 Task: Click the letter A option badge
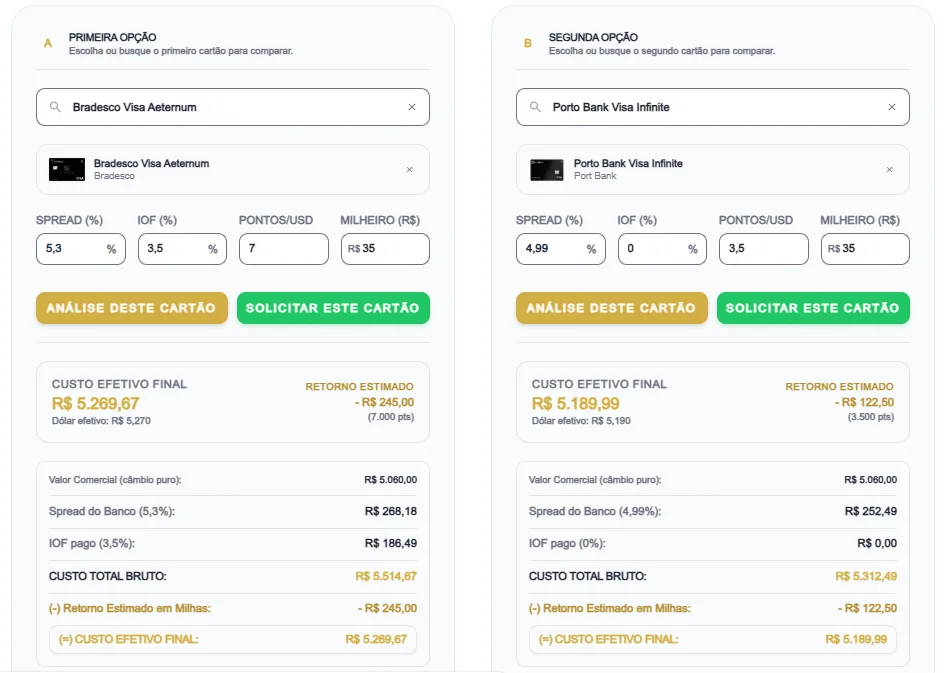point(48,43)
